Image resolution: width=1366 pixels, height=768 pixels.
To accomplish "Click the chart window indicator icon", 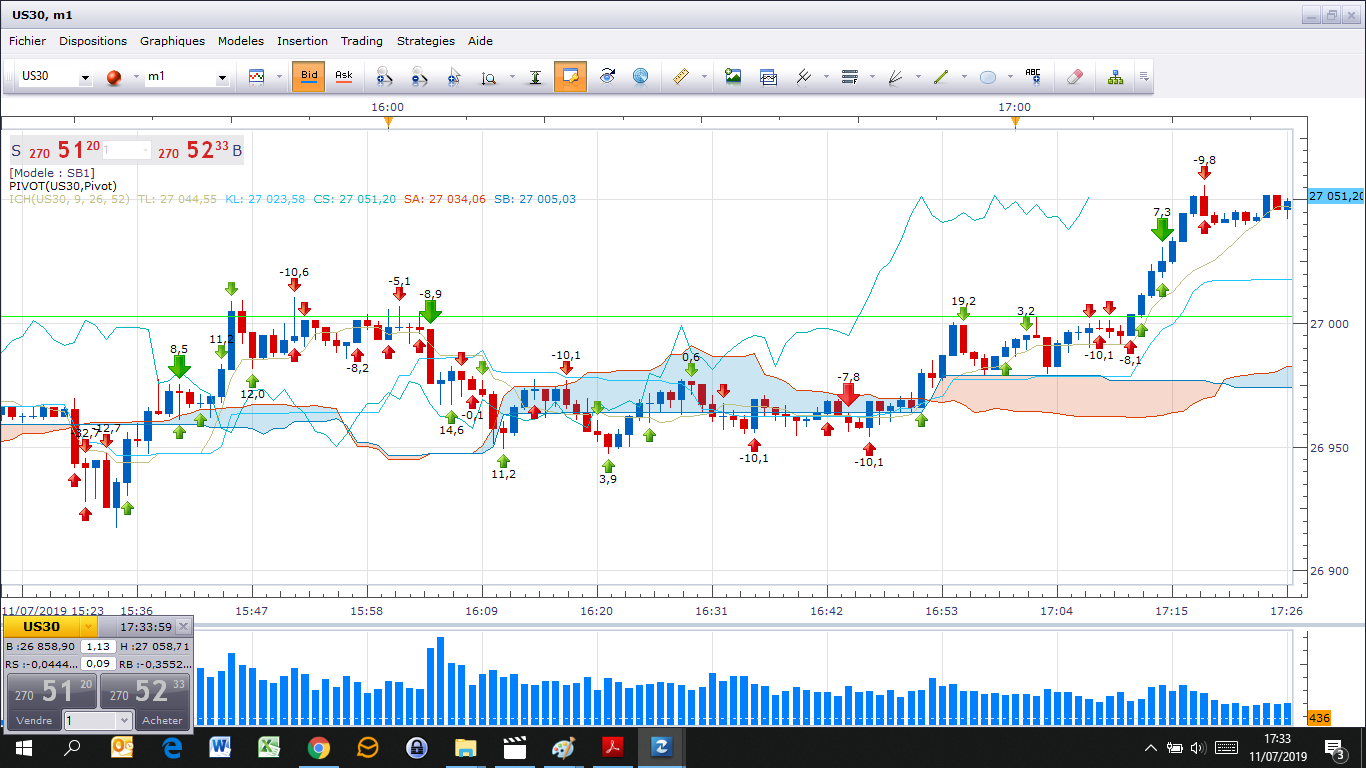I will [x=768, y=77].
